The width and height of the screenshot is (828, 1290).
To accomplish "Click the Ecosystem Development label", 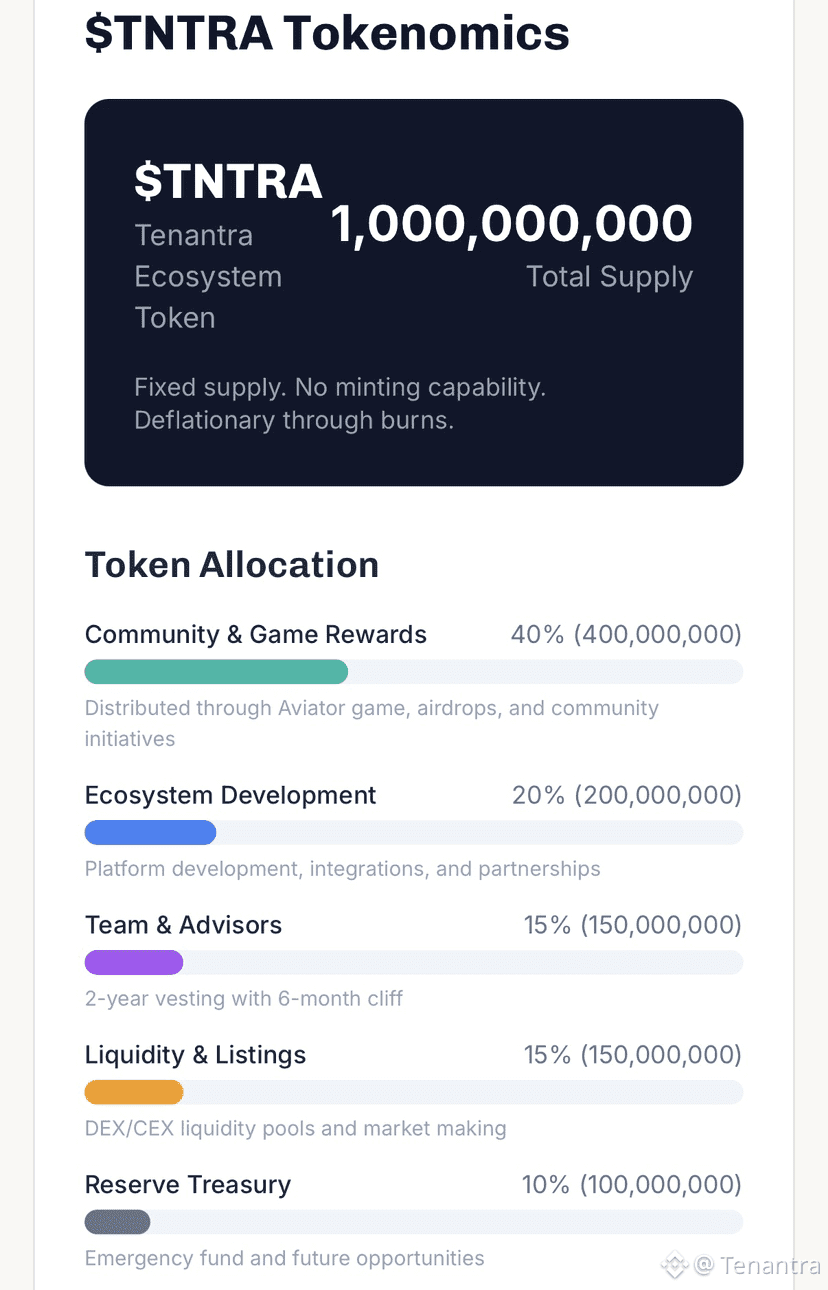I will click(x=230, y=796).
